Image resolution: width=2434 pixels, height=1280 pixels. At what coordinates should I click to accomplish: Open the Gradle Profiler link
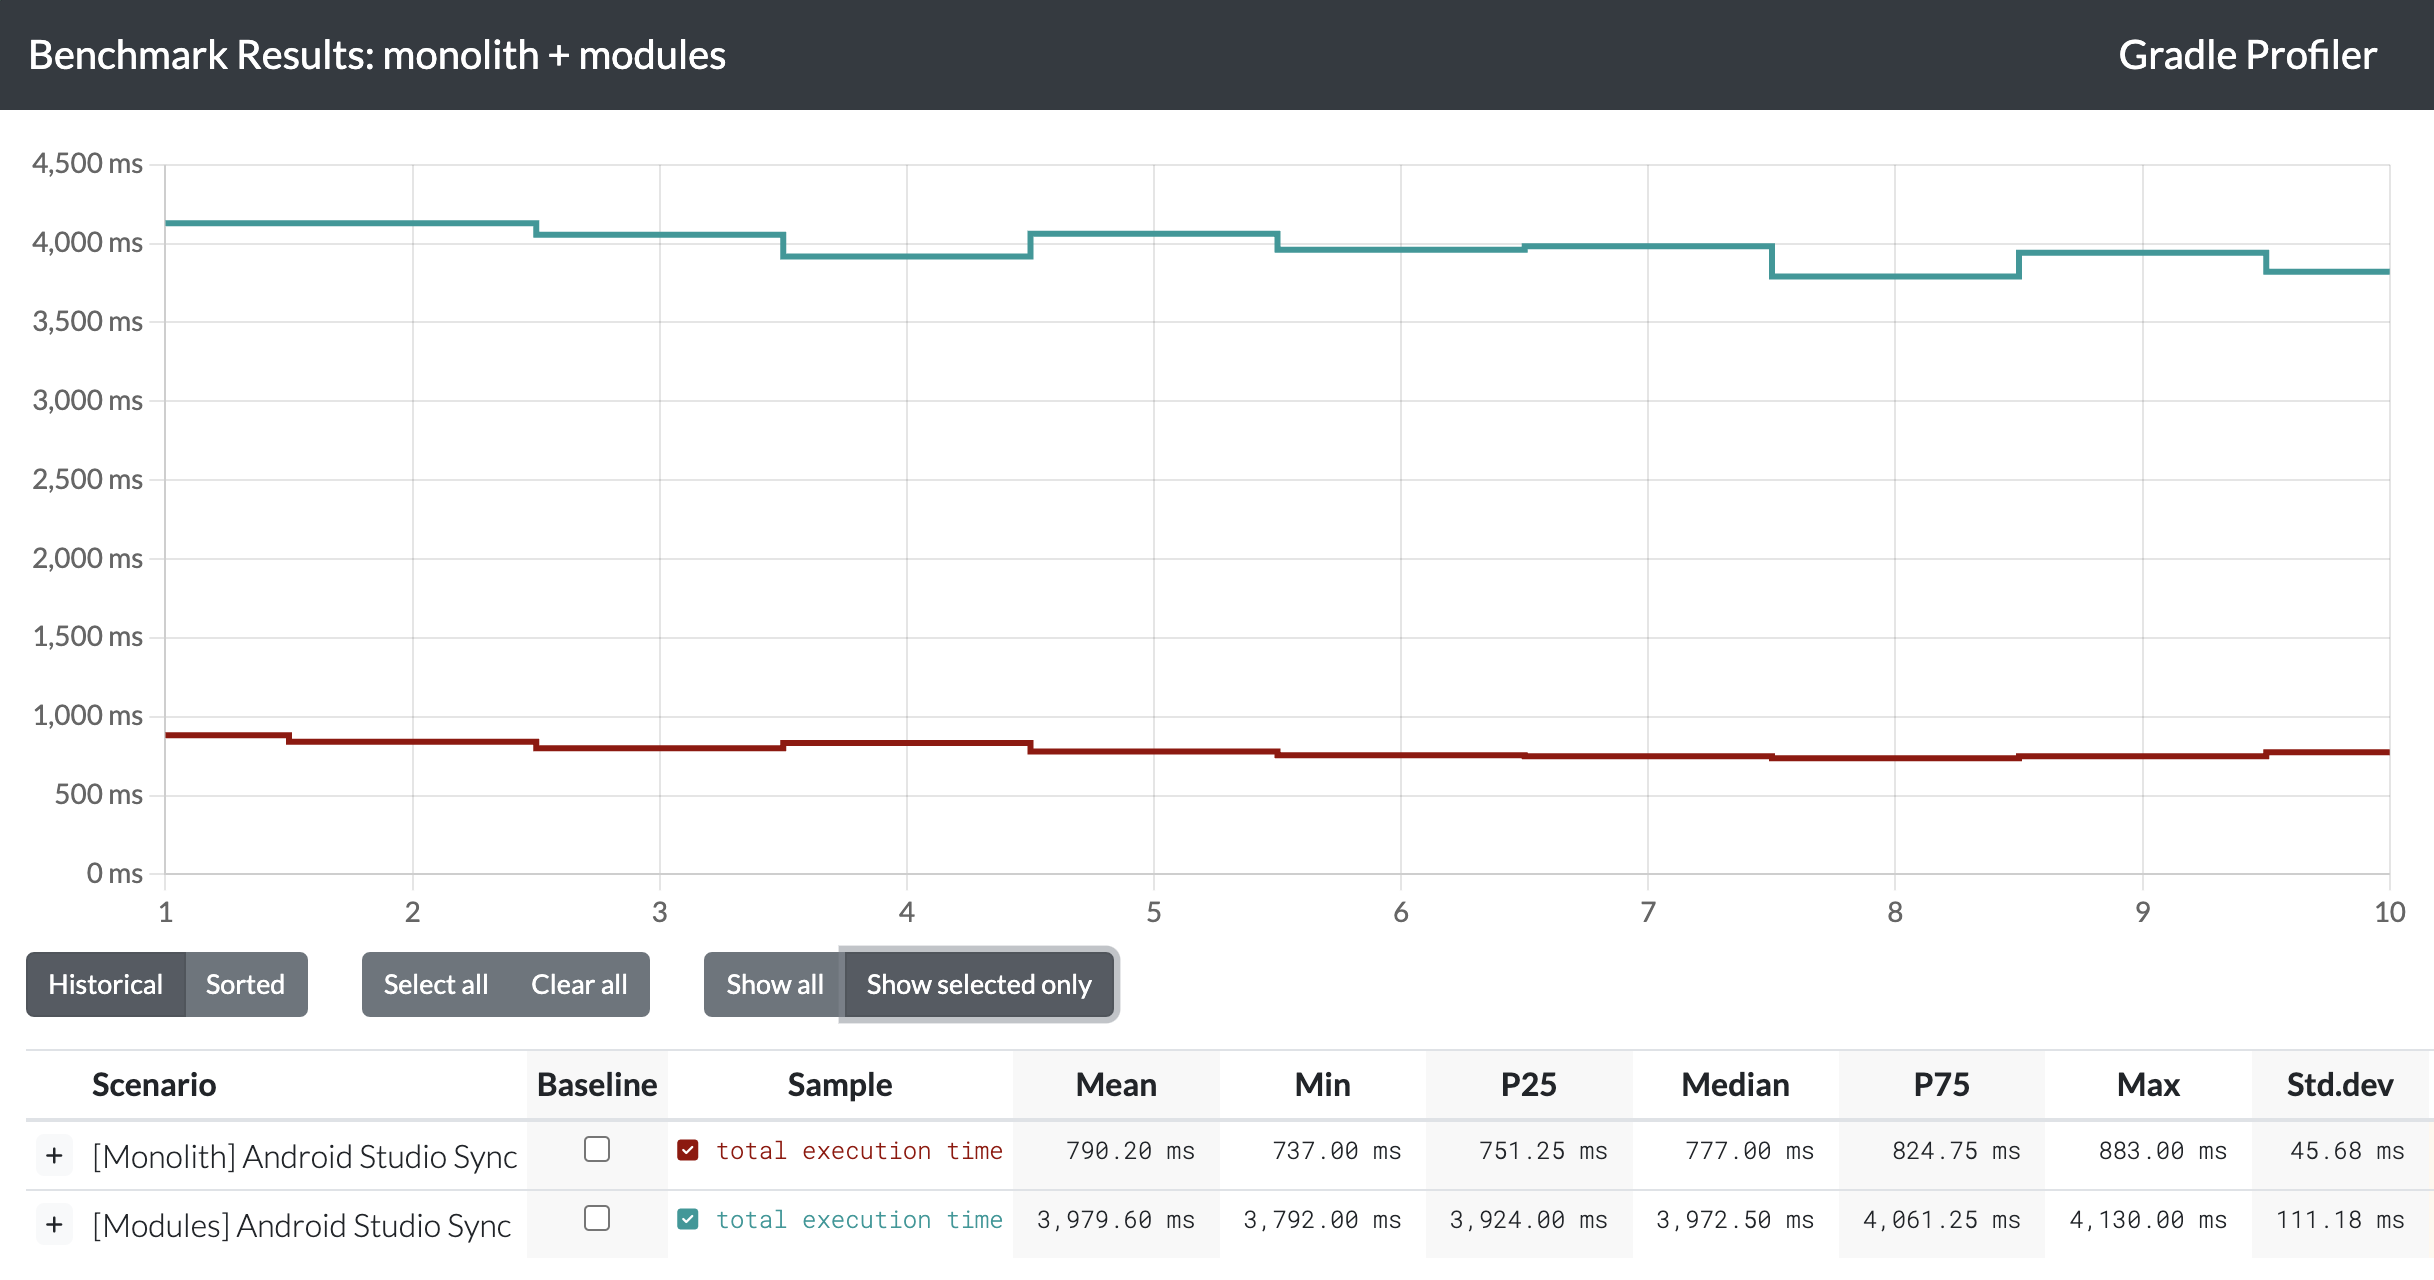pos(2248,55)
